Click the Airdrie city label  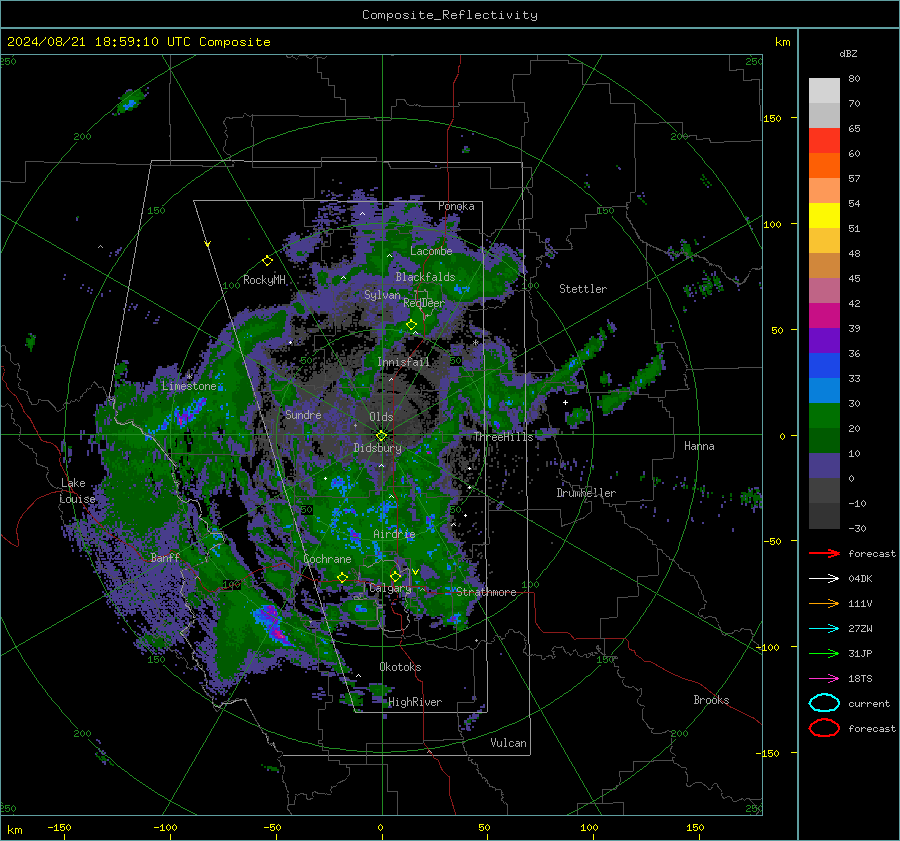[x=394, y=534]
